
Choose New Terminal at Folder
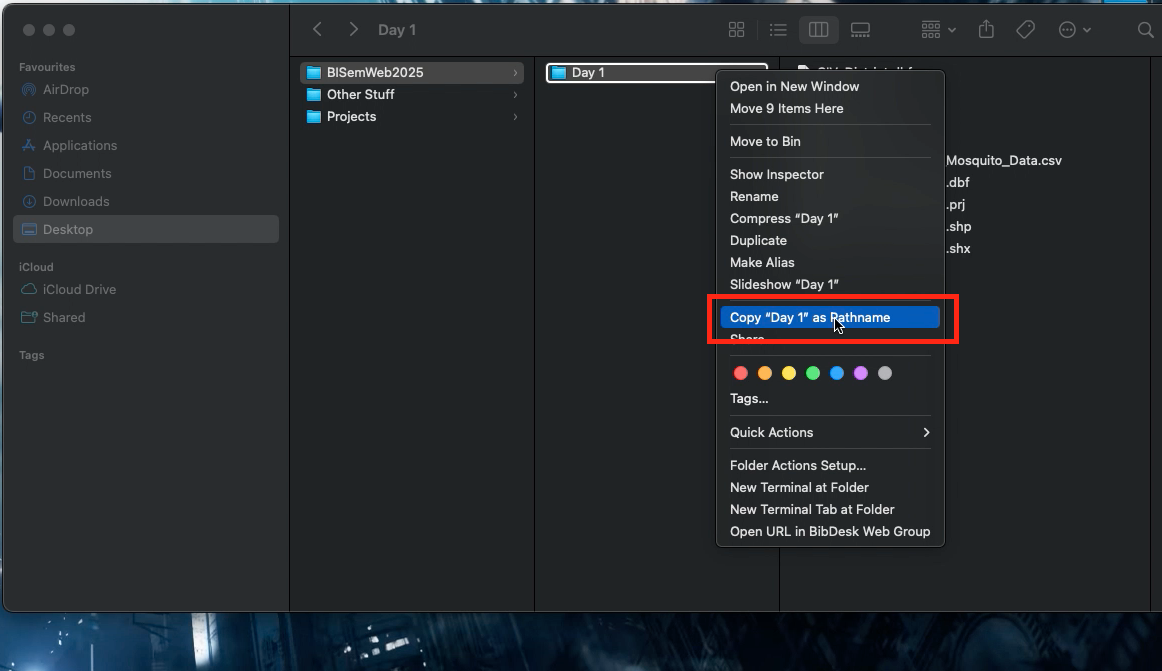tap(799, 487)
